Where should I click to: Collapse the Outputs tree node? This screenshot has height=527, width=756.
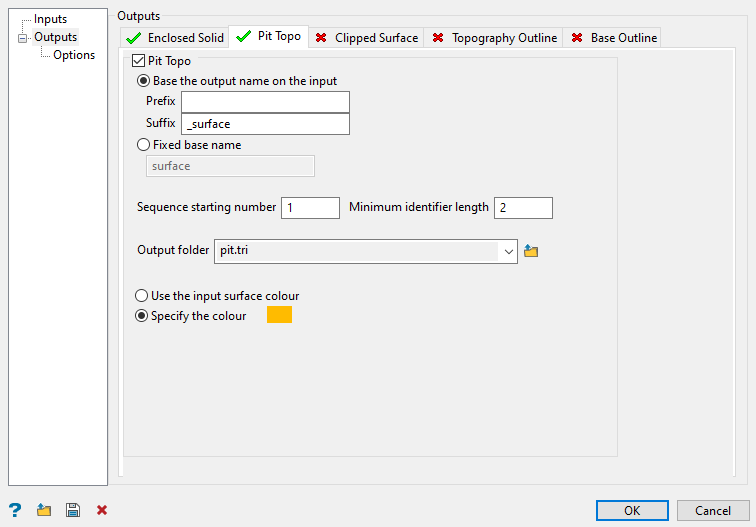click(22, 38)
